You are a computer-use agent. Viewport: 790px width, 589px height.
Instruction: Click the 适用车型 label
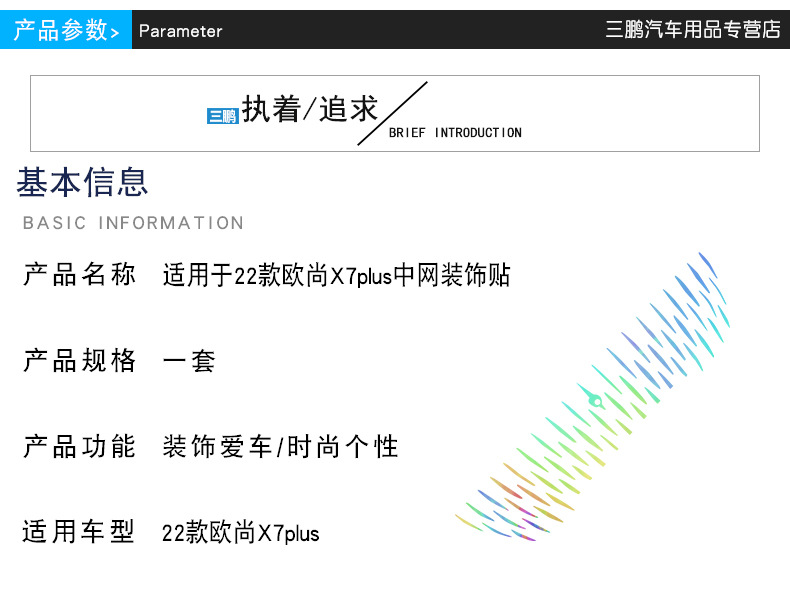(79, 532)
